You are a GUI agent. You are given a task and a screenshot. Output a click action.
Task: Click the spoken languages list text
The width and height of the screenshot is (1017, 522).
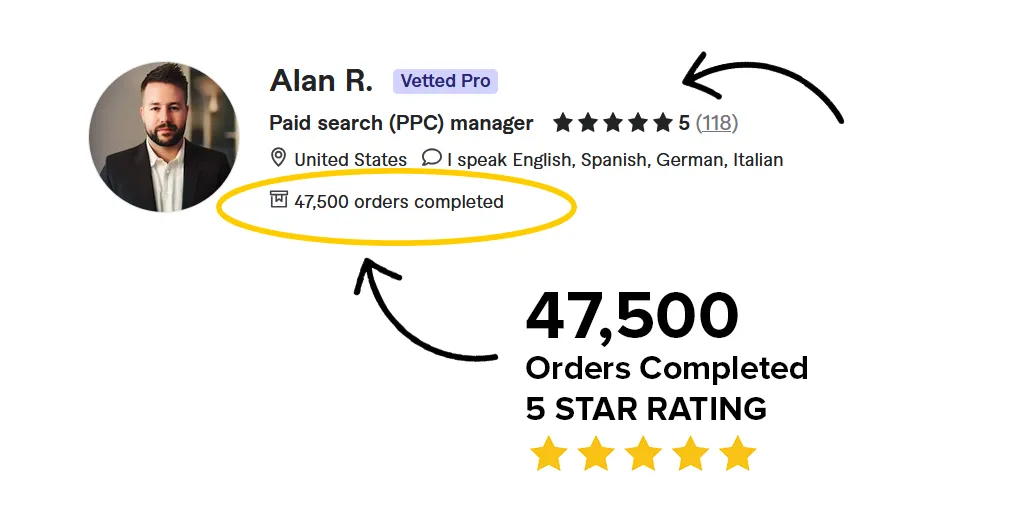pos(615,159)
